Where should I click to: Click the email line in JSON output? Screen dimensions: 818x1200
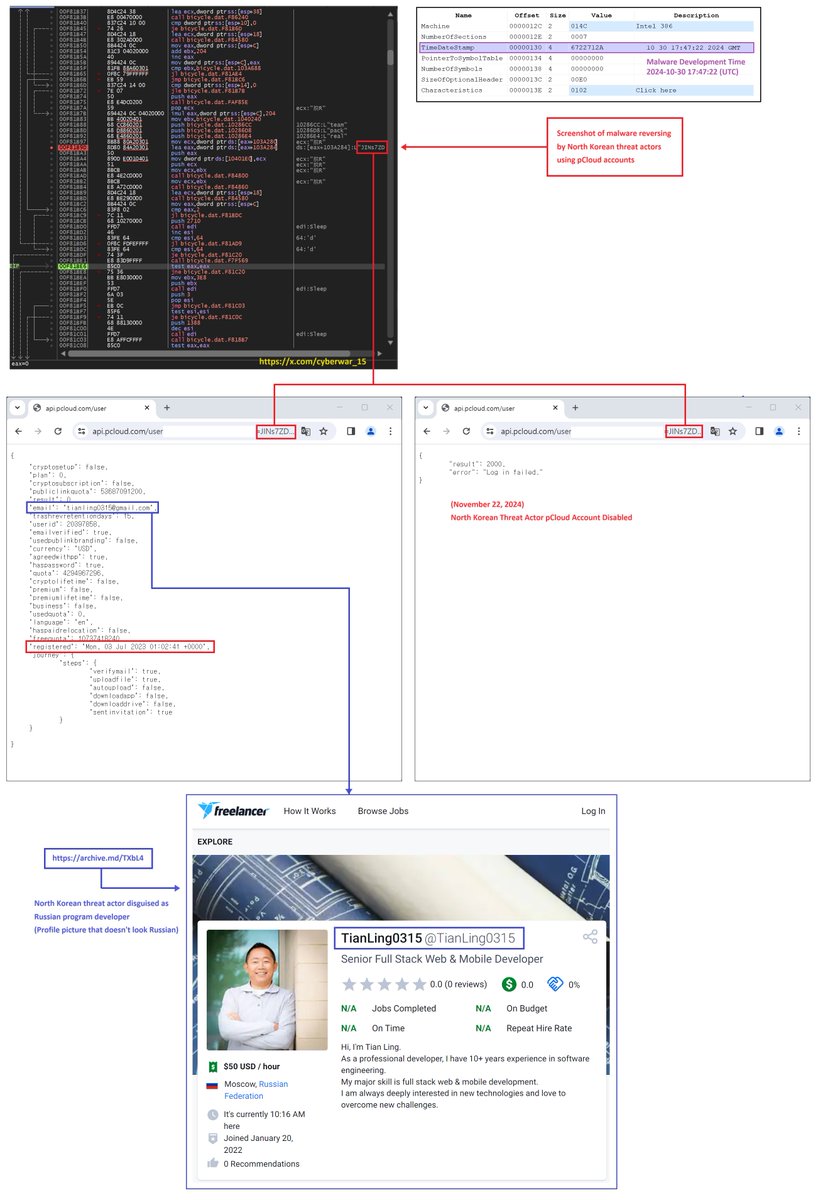[x=92, y=507]
